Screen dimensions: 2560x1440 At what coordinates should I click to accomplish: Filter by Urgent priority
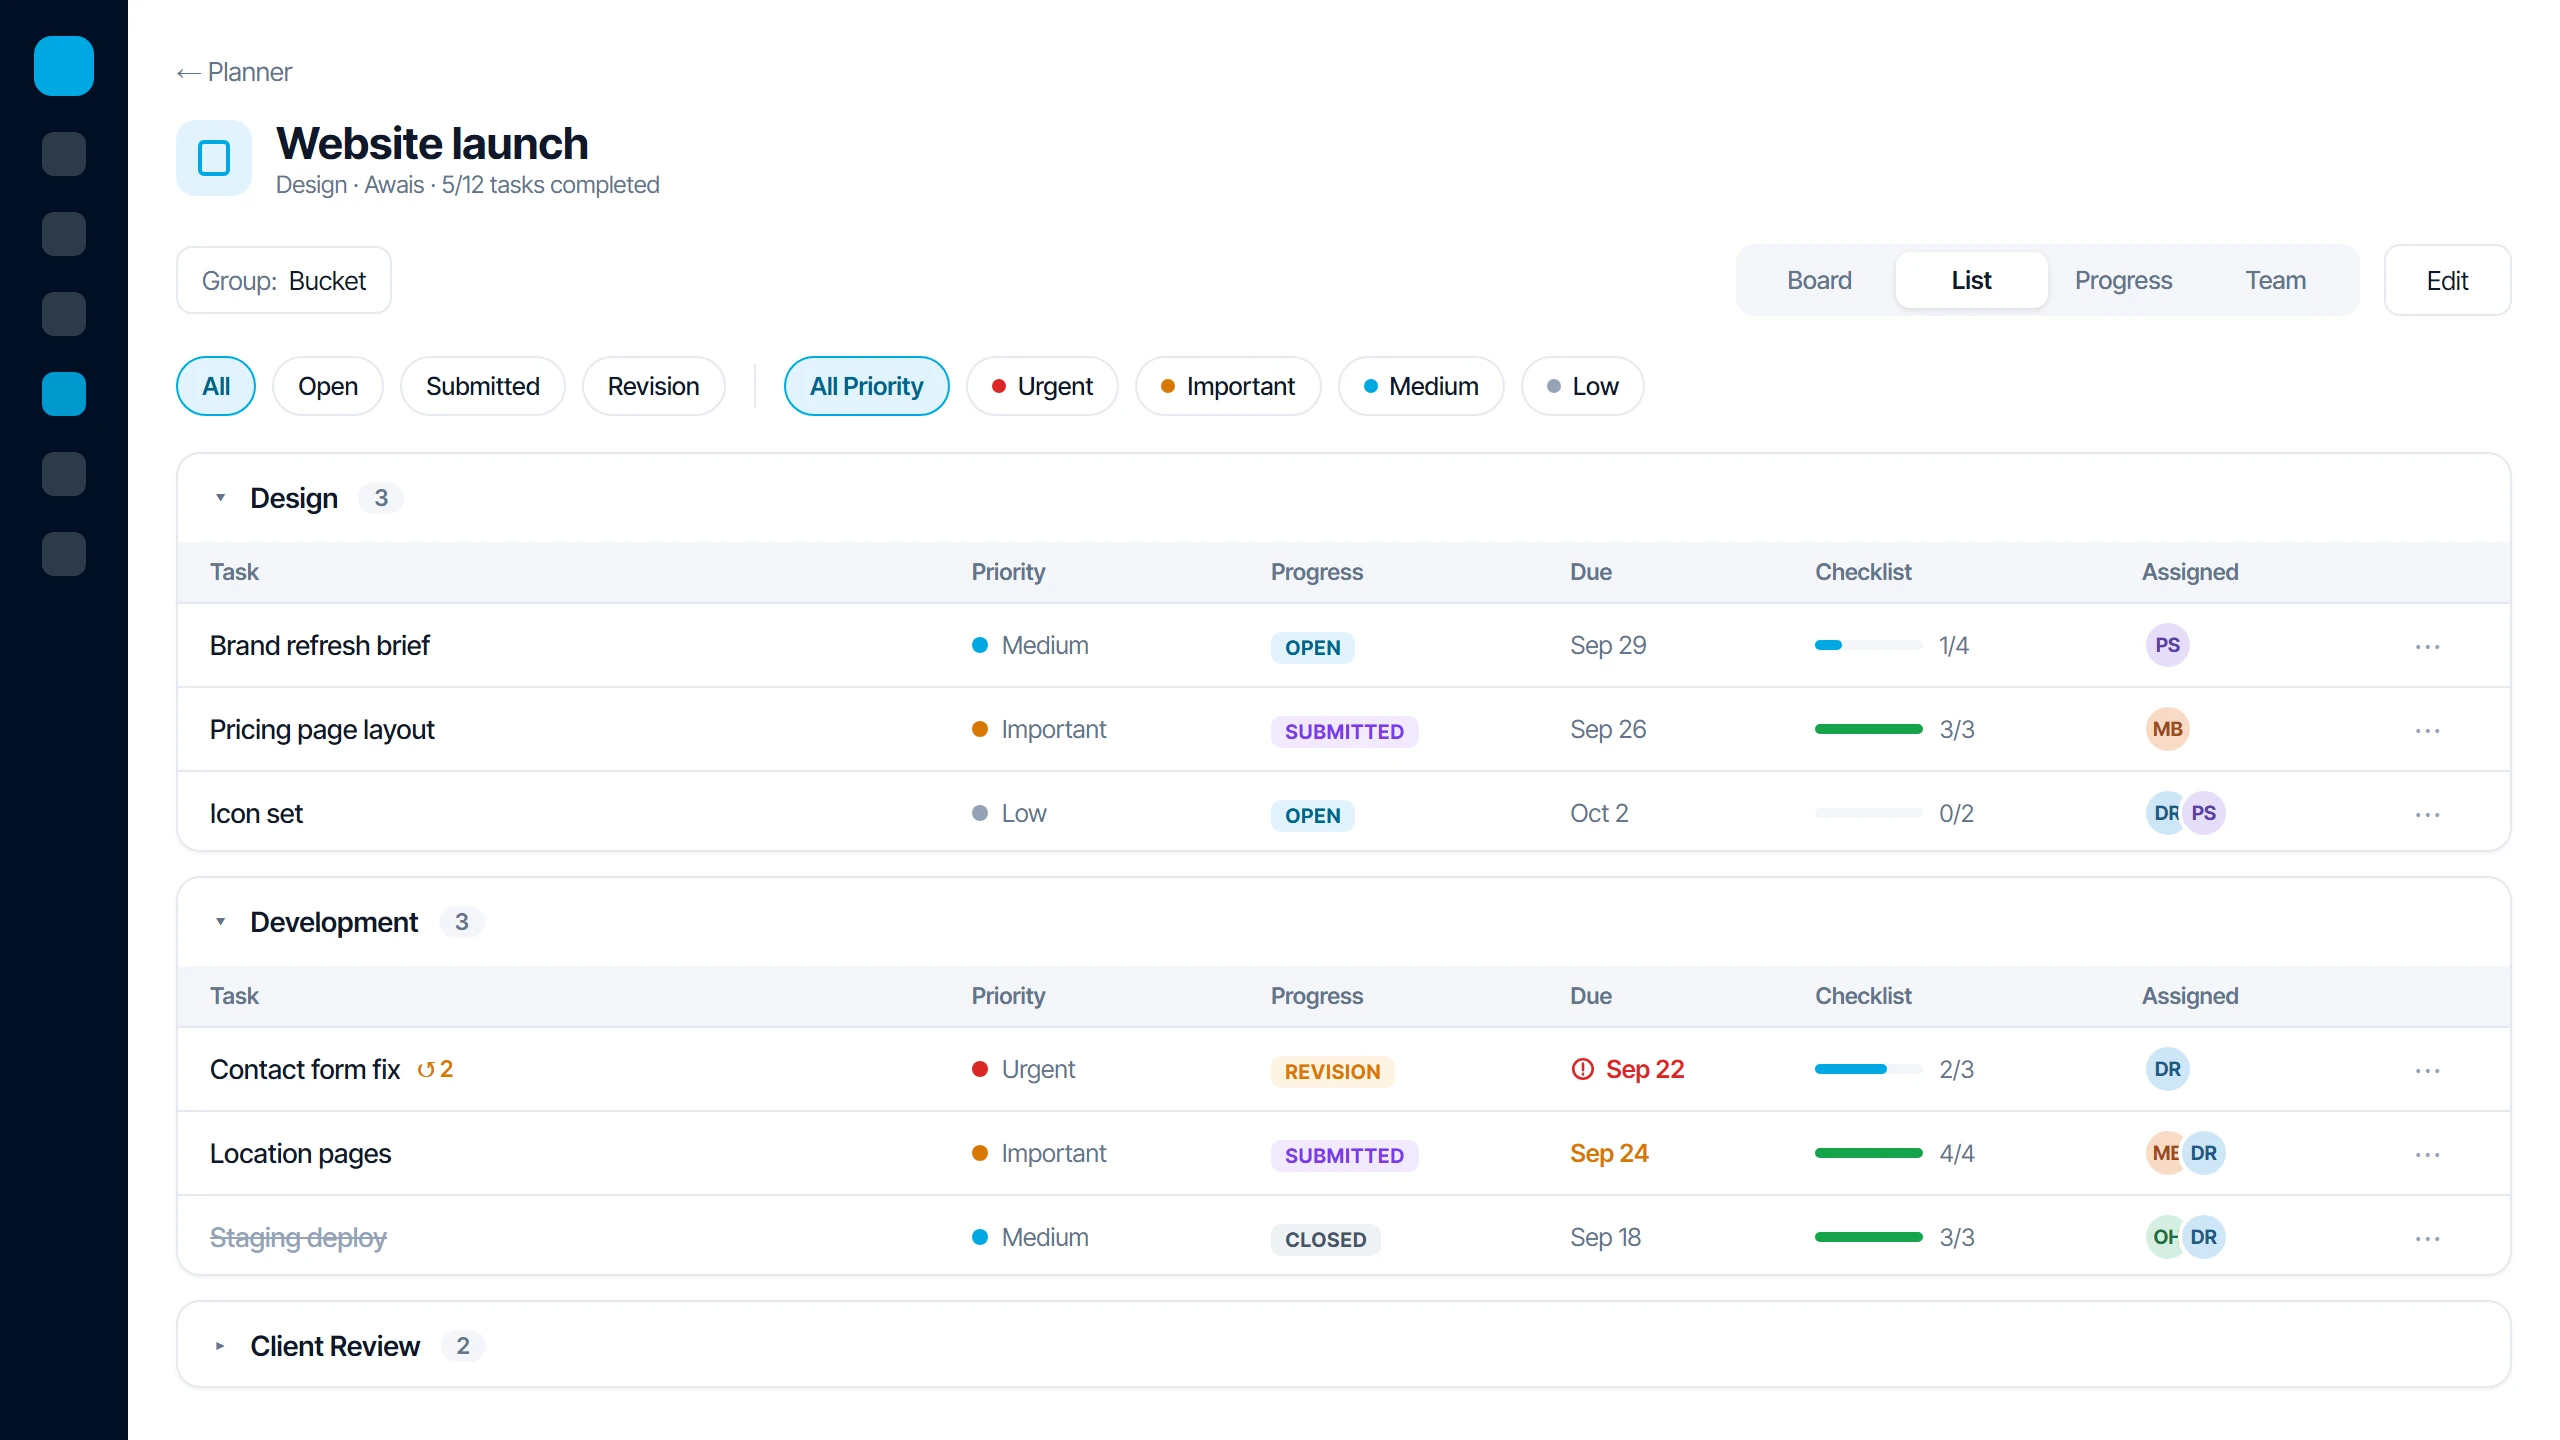[1042, 386]
